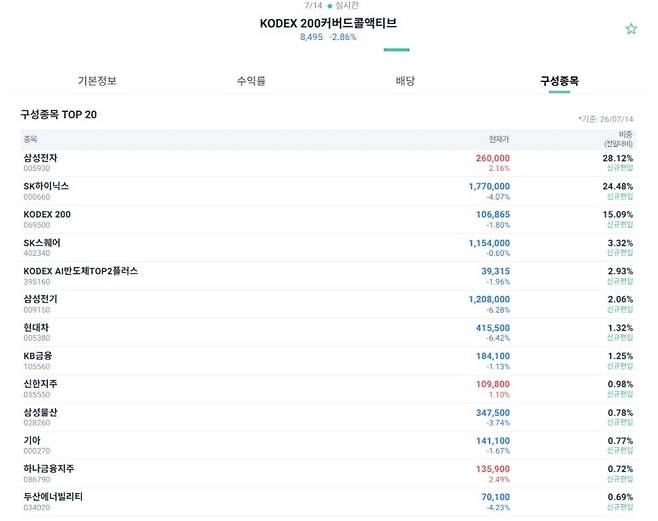
Task: View 두산에너빌리티 holding details
Action: click(328, 502)
